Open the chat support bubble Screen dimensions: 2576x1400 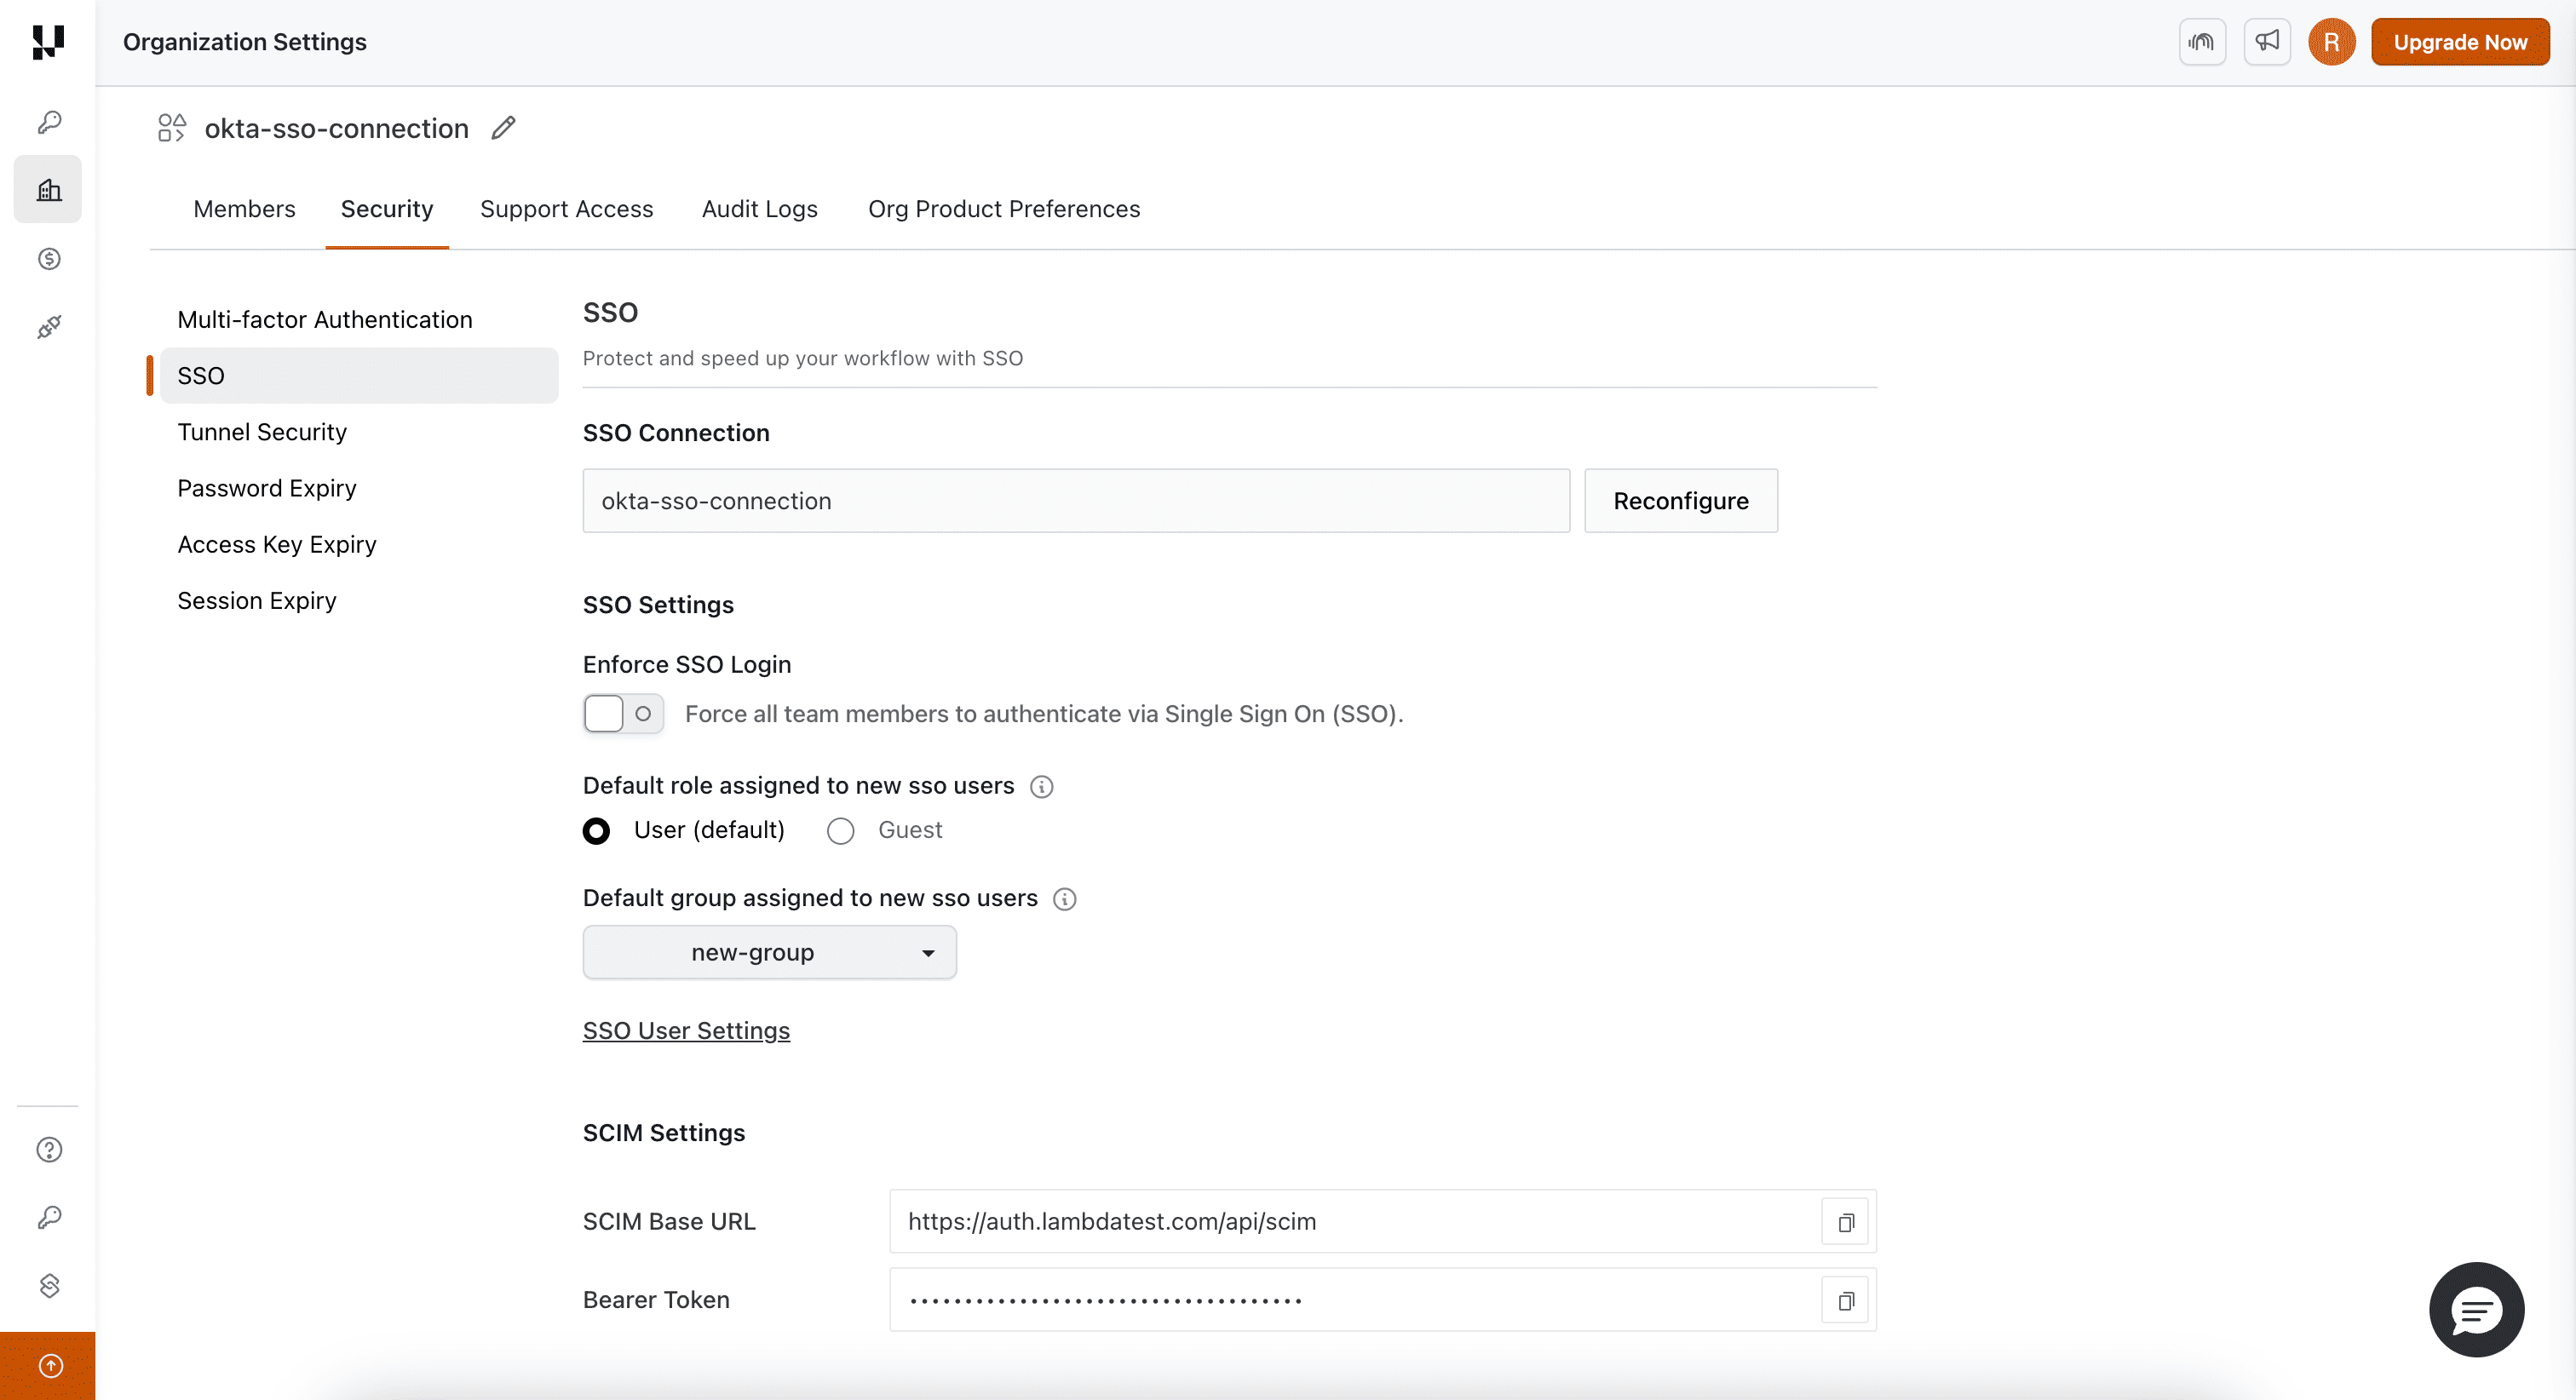tap(2476, 1309)
